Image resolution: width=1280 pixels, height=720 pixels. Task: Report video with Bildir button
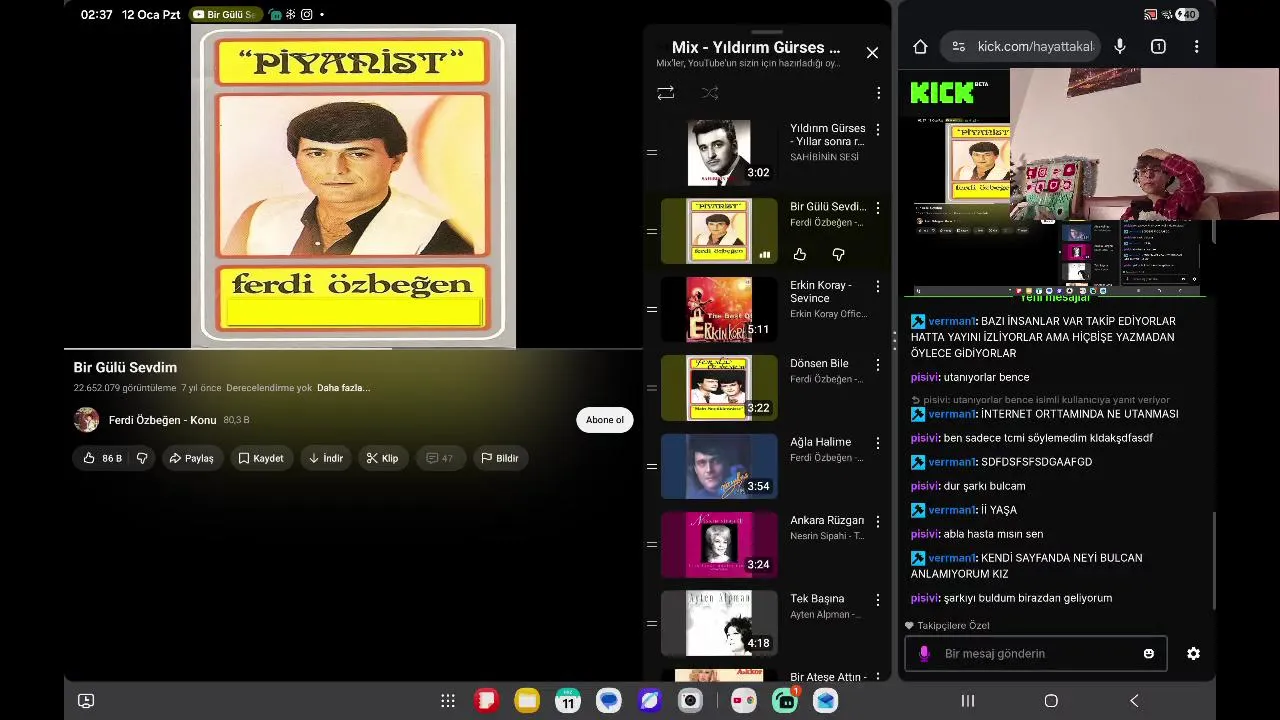coord(500,458)
